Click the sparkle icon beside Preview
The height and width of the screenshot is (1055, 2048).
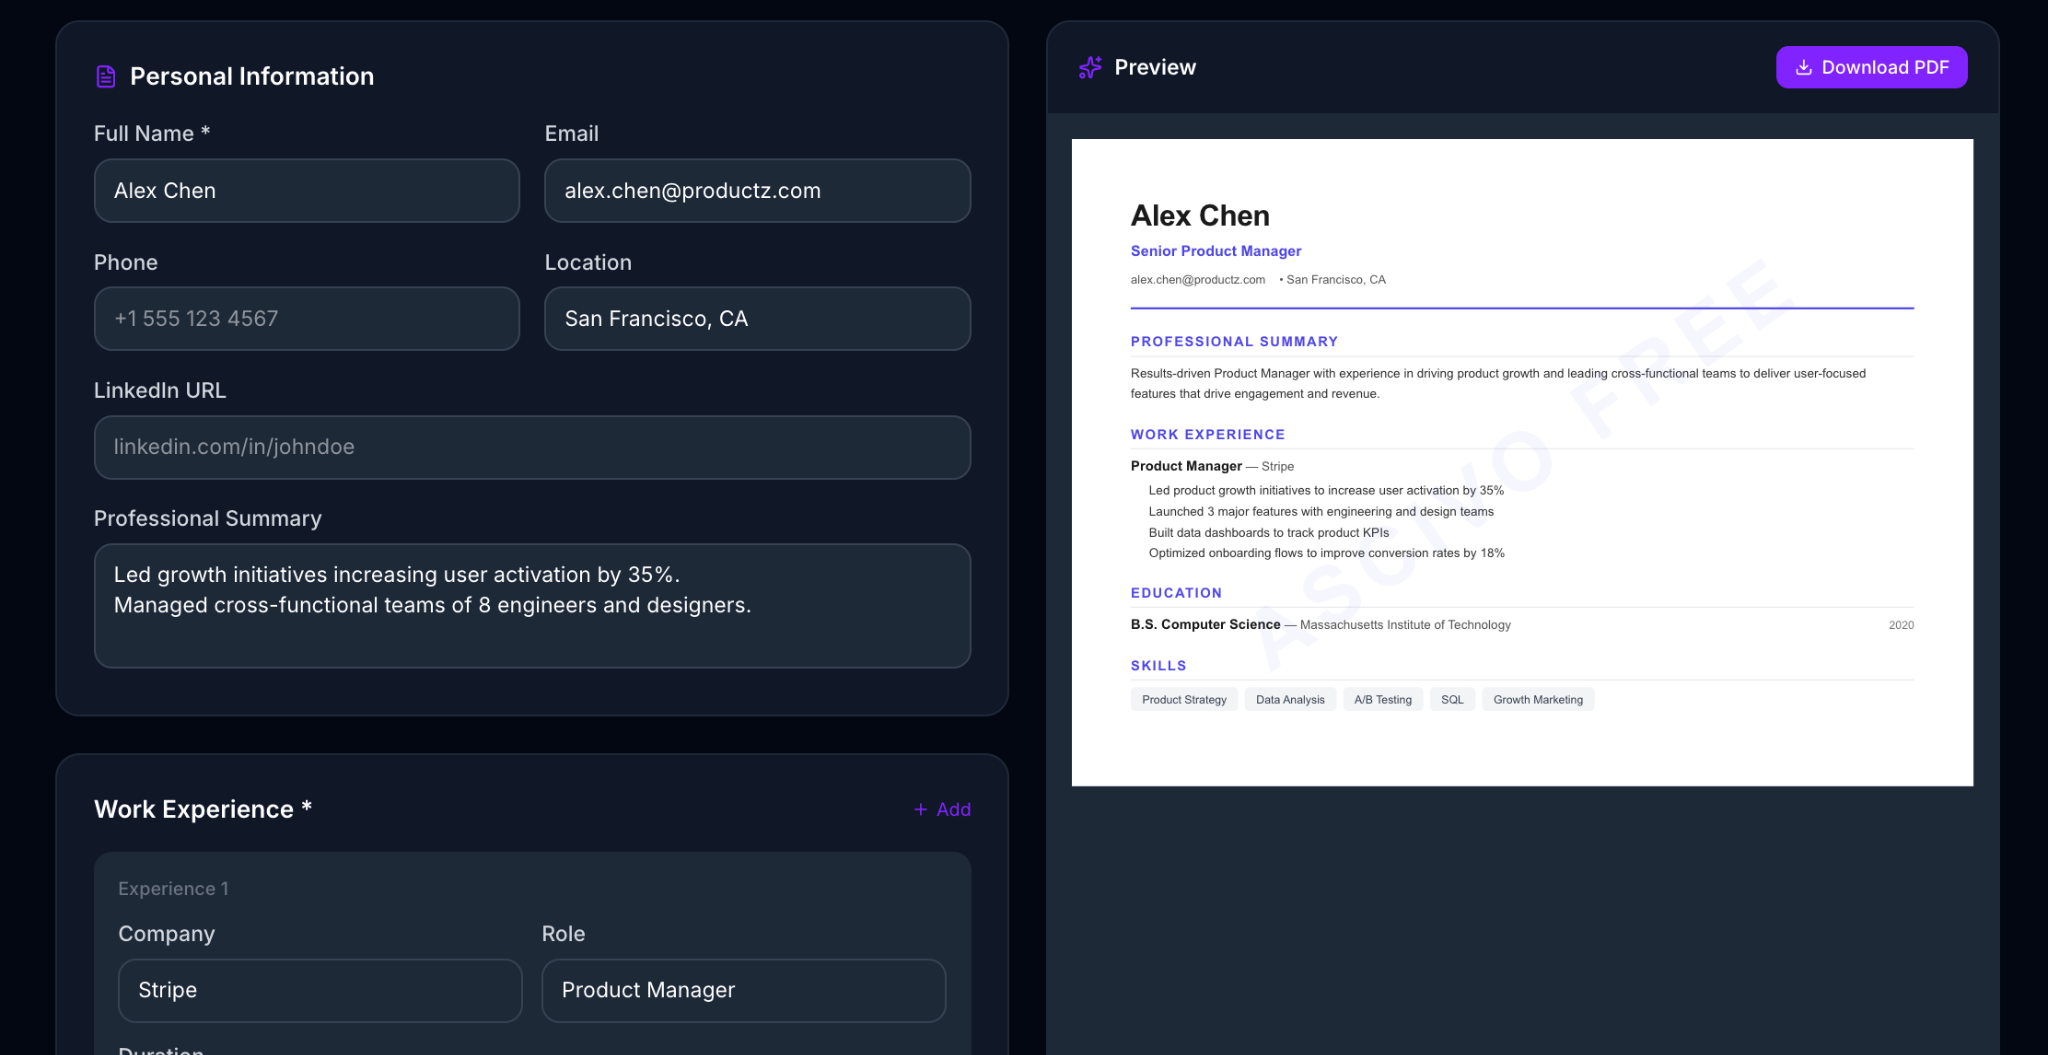1090,67
